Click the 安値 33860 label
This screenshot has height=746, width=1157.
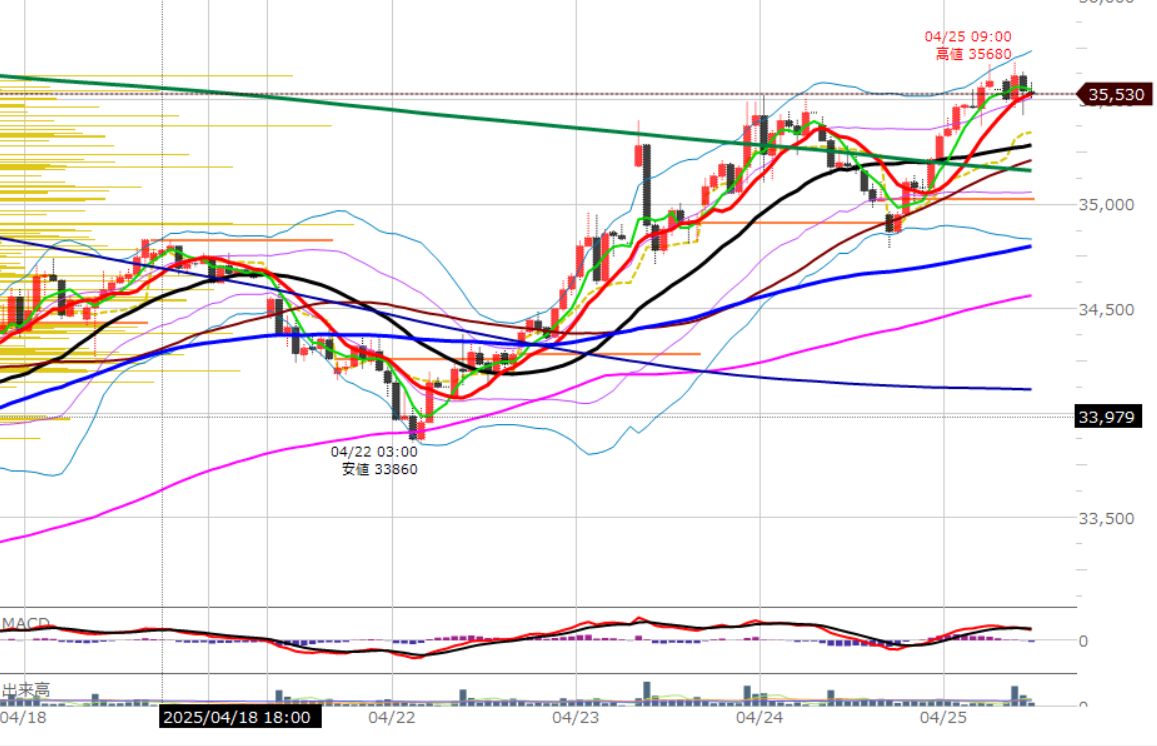click(379, 469)
